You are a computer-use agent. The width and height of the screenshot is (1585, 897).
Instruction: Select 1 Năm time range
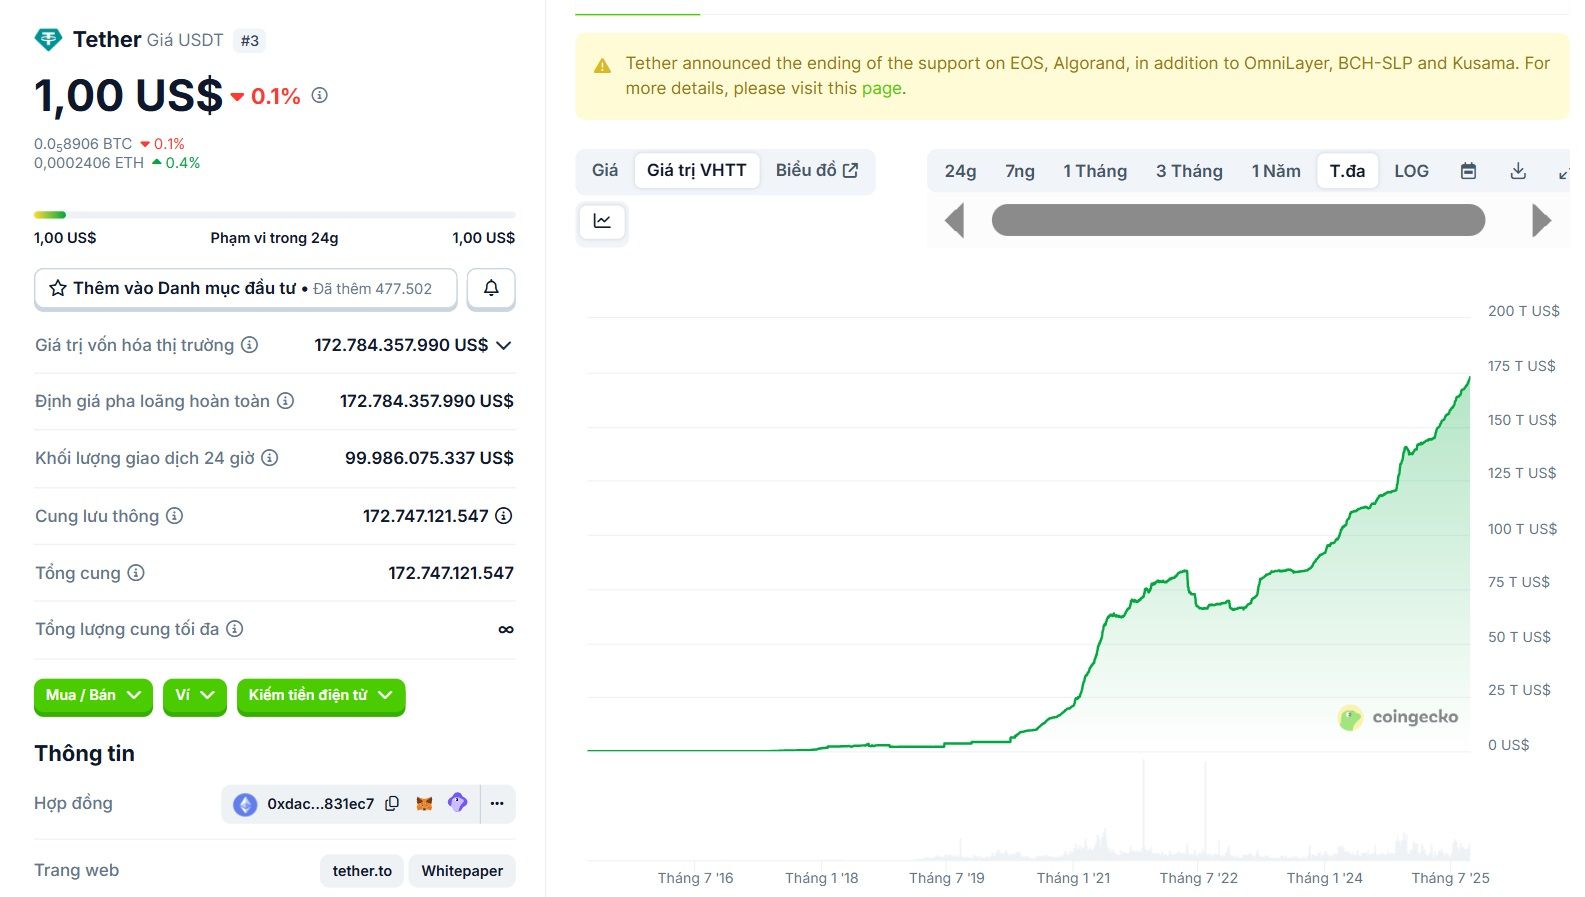pos(1276,171)
